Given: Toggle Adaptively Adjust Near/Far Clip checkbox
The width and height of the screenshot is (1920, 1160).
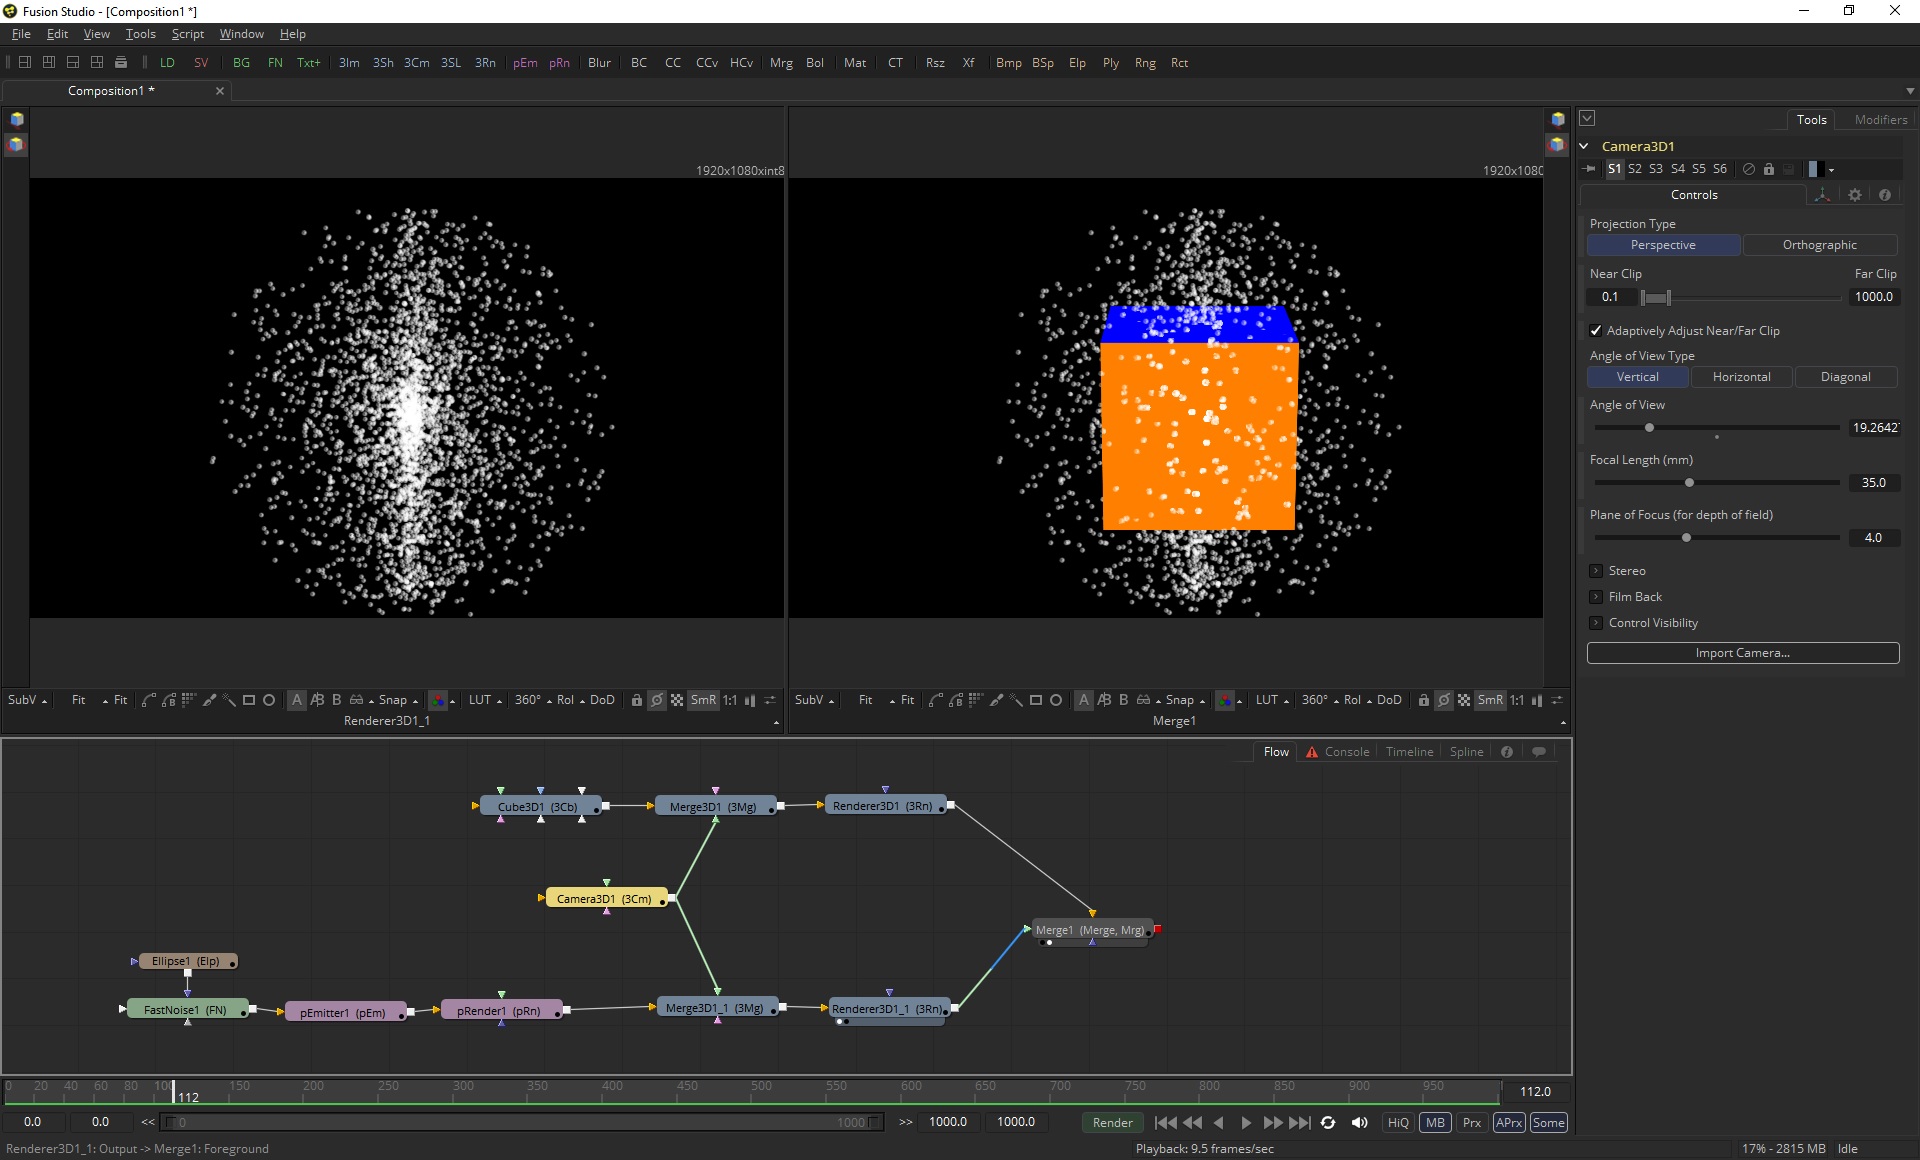Looking at the screenshot, I should coord(1596,331).
